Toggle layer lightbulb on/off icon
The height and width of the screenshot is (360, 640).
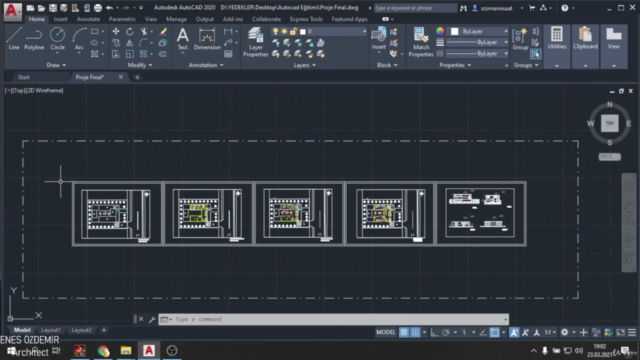click(276, 31)
